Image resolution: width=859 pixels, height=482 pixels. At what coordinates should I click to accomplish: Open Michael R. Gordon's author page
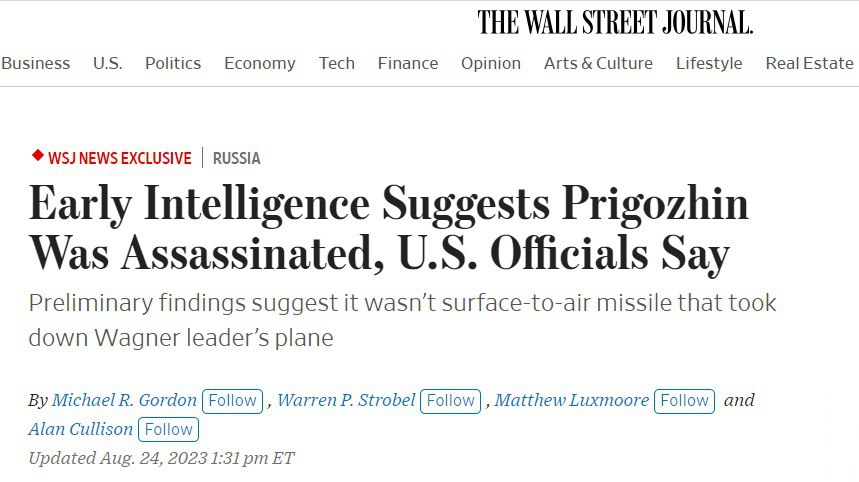124,400
